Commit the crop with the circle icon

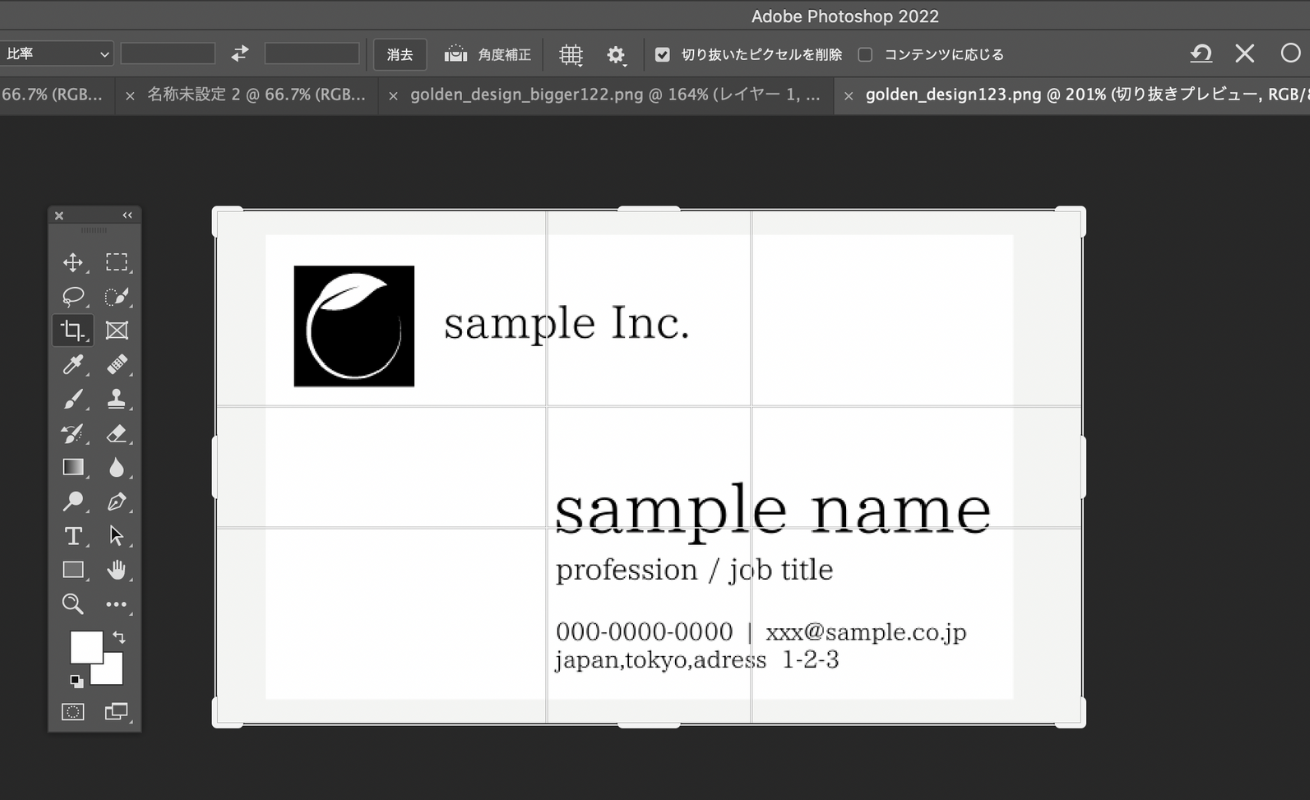point(1290,54)
